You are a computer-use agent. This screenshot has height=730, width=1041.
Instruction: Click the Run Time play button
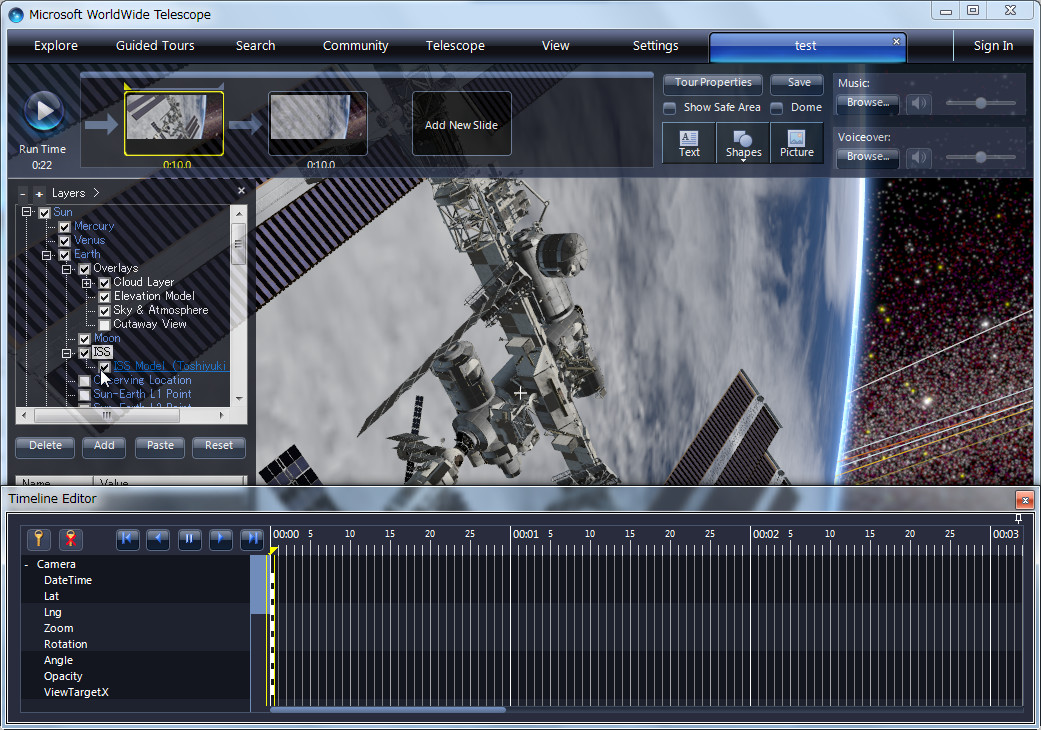[42, 110]
